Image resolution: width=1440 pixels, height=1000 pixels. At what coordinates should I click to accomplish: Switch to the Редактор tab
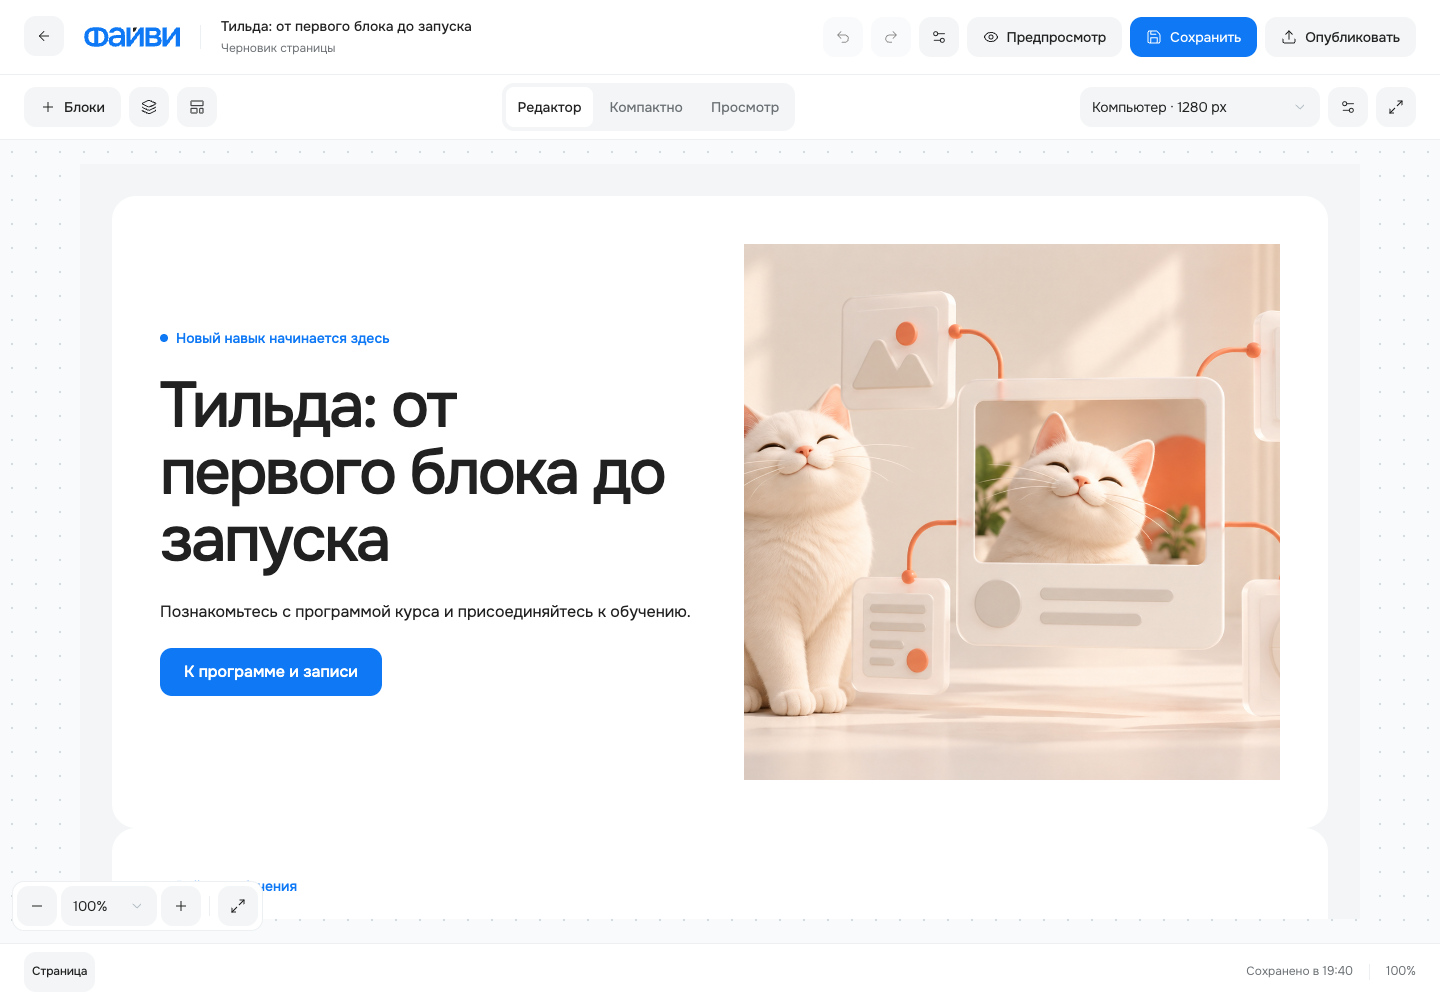[x=549, y=107]
